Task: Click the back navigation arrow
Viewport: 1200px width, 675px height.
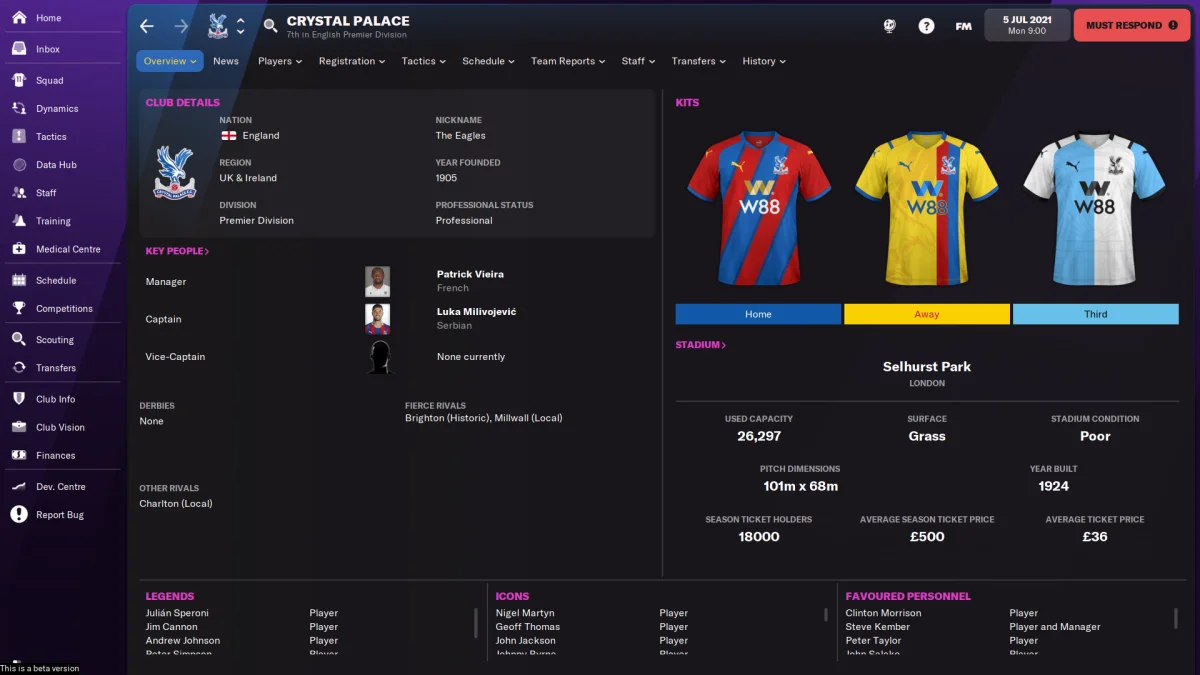Action: point(147,26)
